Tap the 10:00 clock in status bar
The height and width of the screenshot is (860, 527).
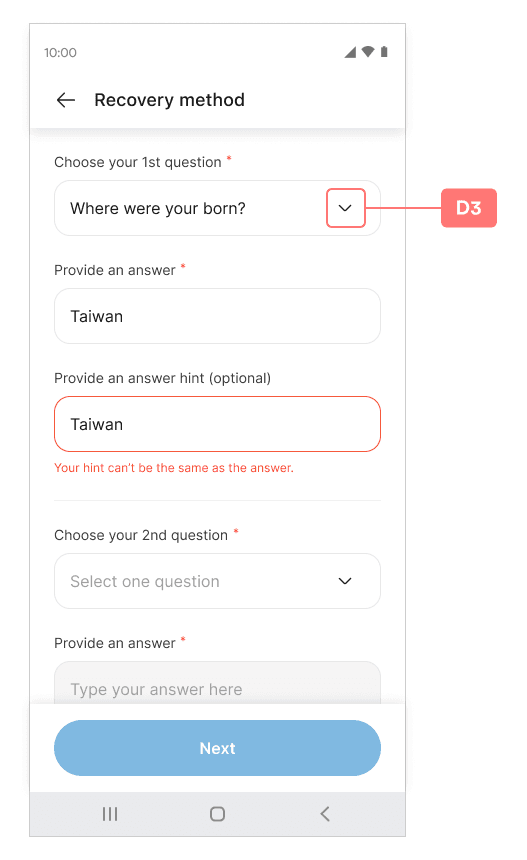click(60, 53)
